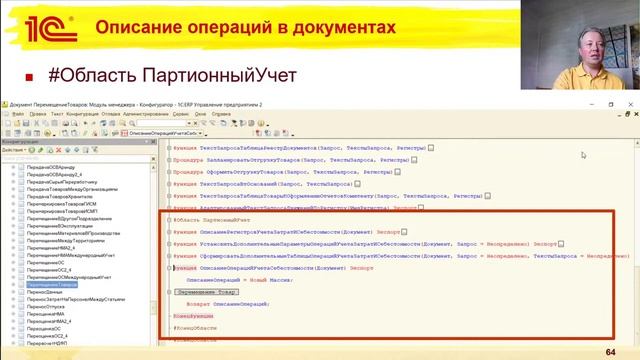Image resolution: width=640 pixels, height=360 pixels.
Task: Expand procedure ЗапланироватьОтгрузкуТоваров code block
Action: pyautogui.click(x=169, y=160)
